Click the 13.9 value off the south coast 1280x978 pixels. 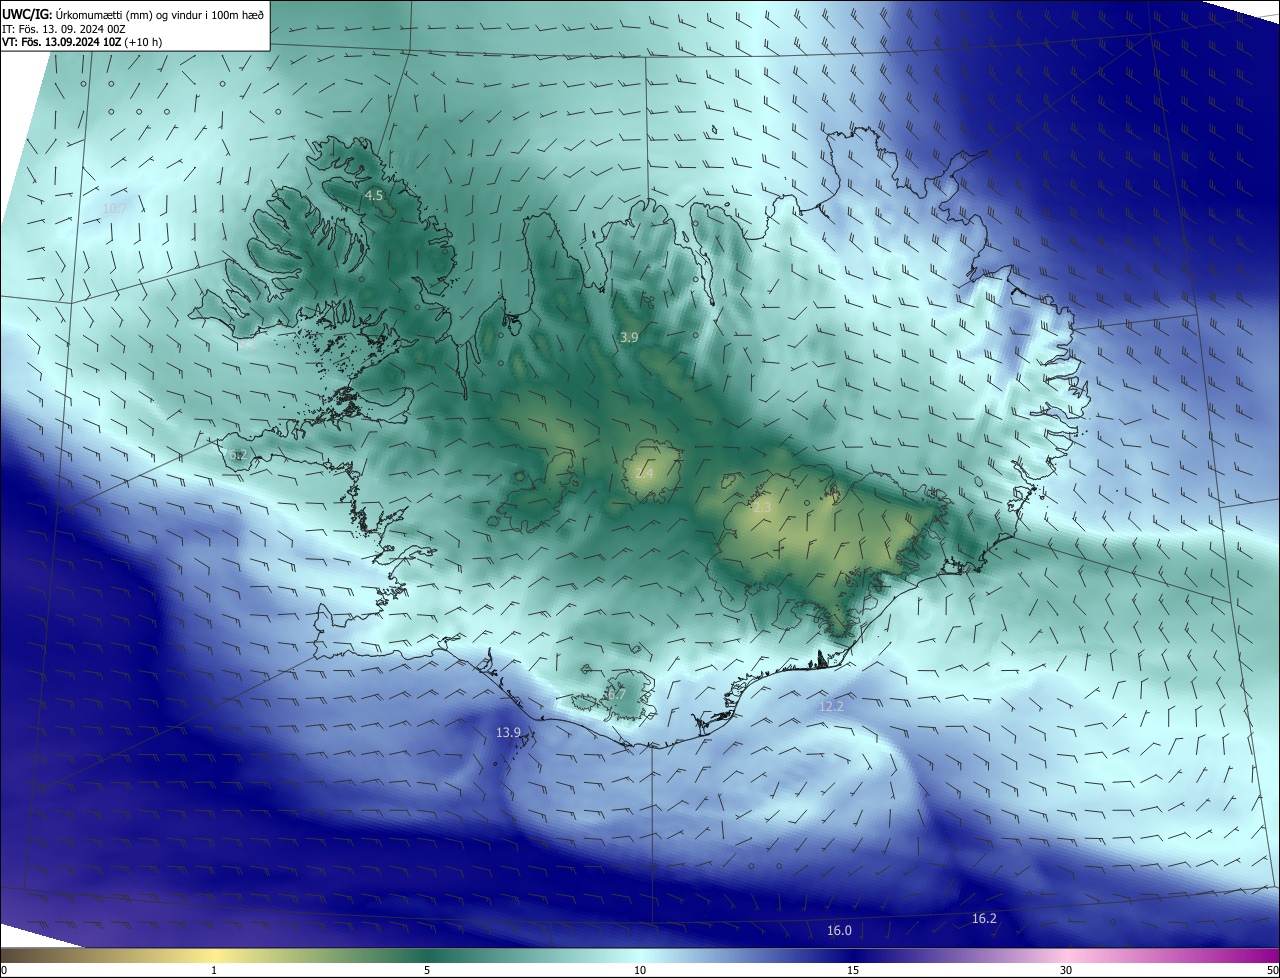point(509,733)
